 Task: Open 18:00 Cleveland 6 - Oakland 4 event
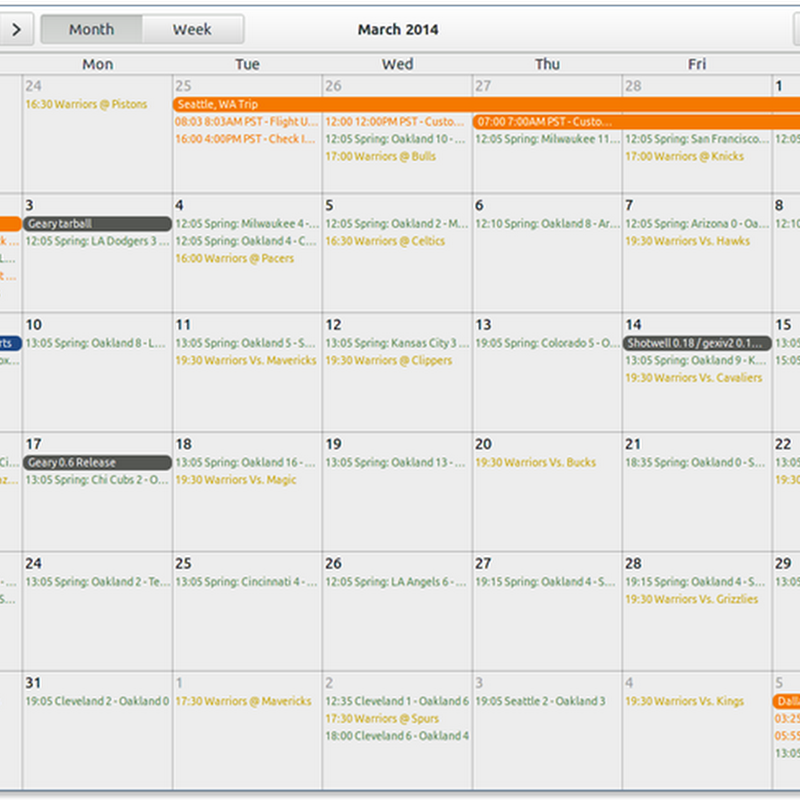coord(397,736)
